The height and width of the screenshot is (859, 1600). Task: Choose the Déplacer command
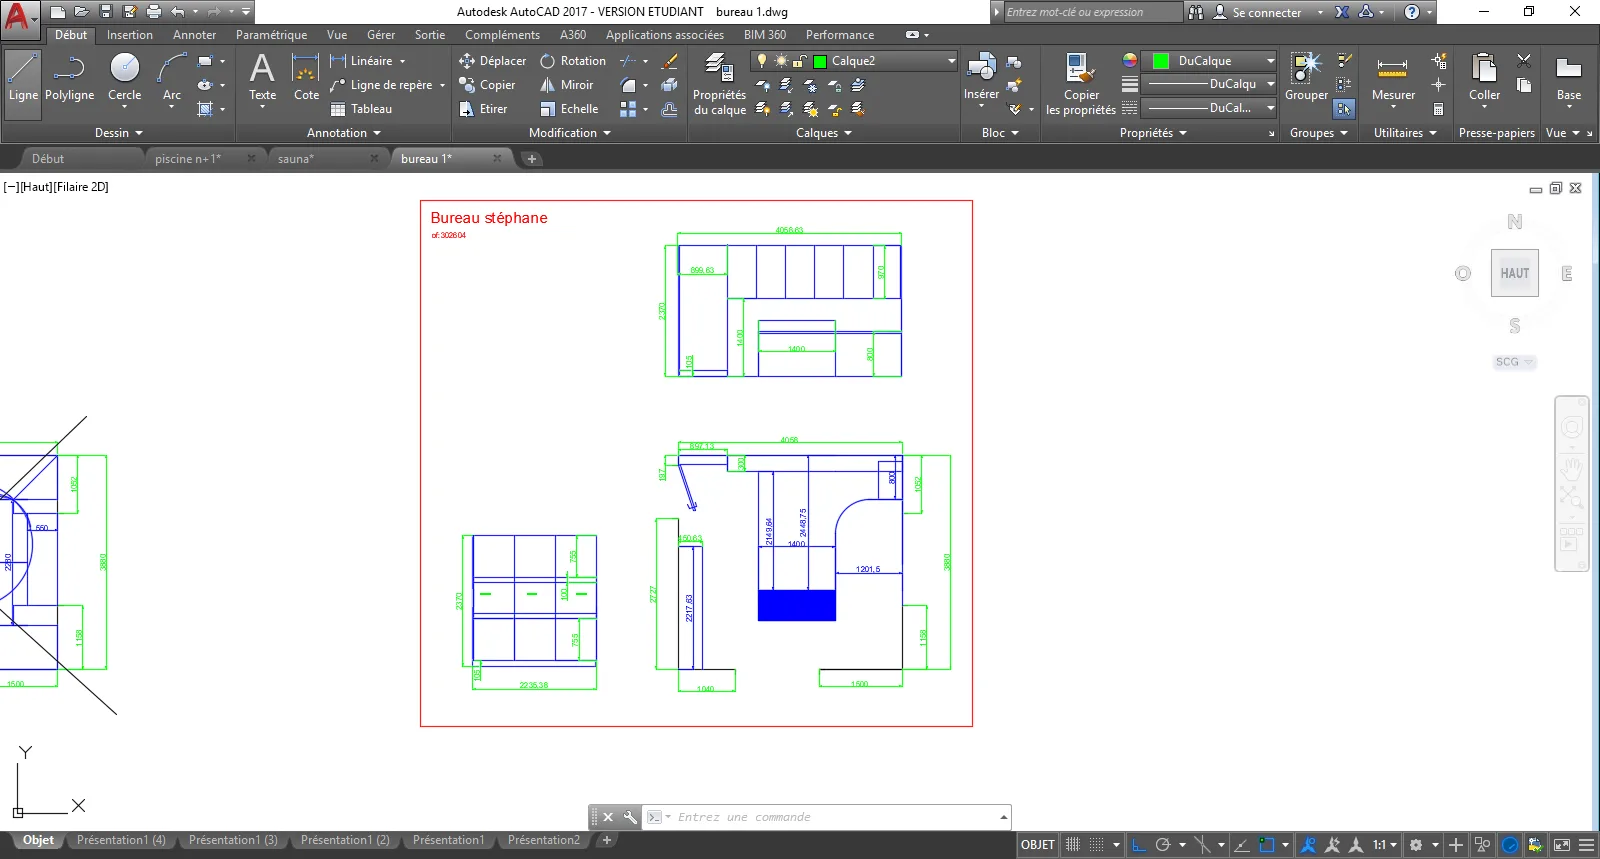pos(492,61)
